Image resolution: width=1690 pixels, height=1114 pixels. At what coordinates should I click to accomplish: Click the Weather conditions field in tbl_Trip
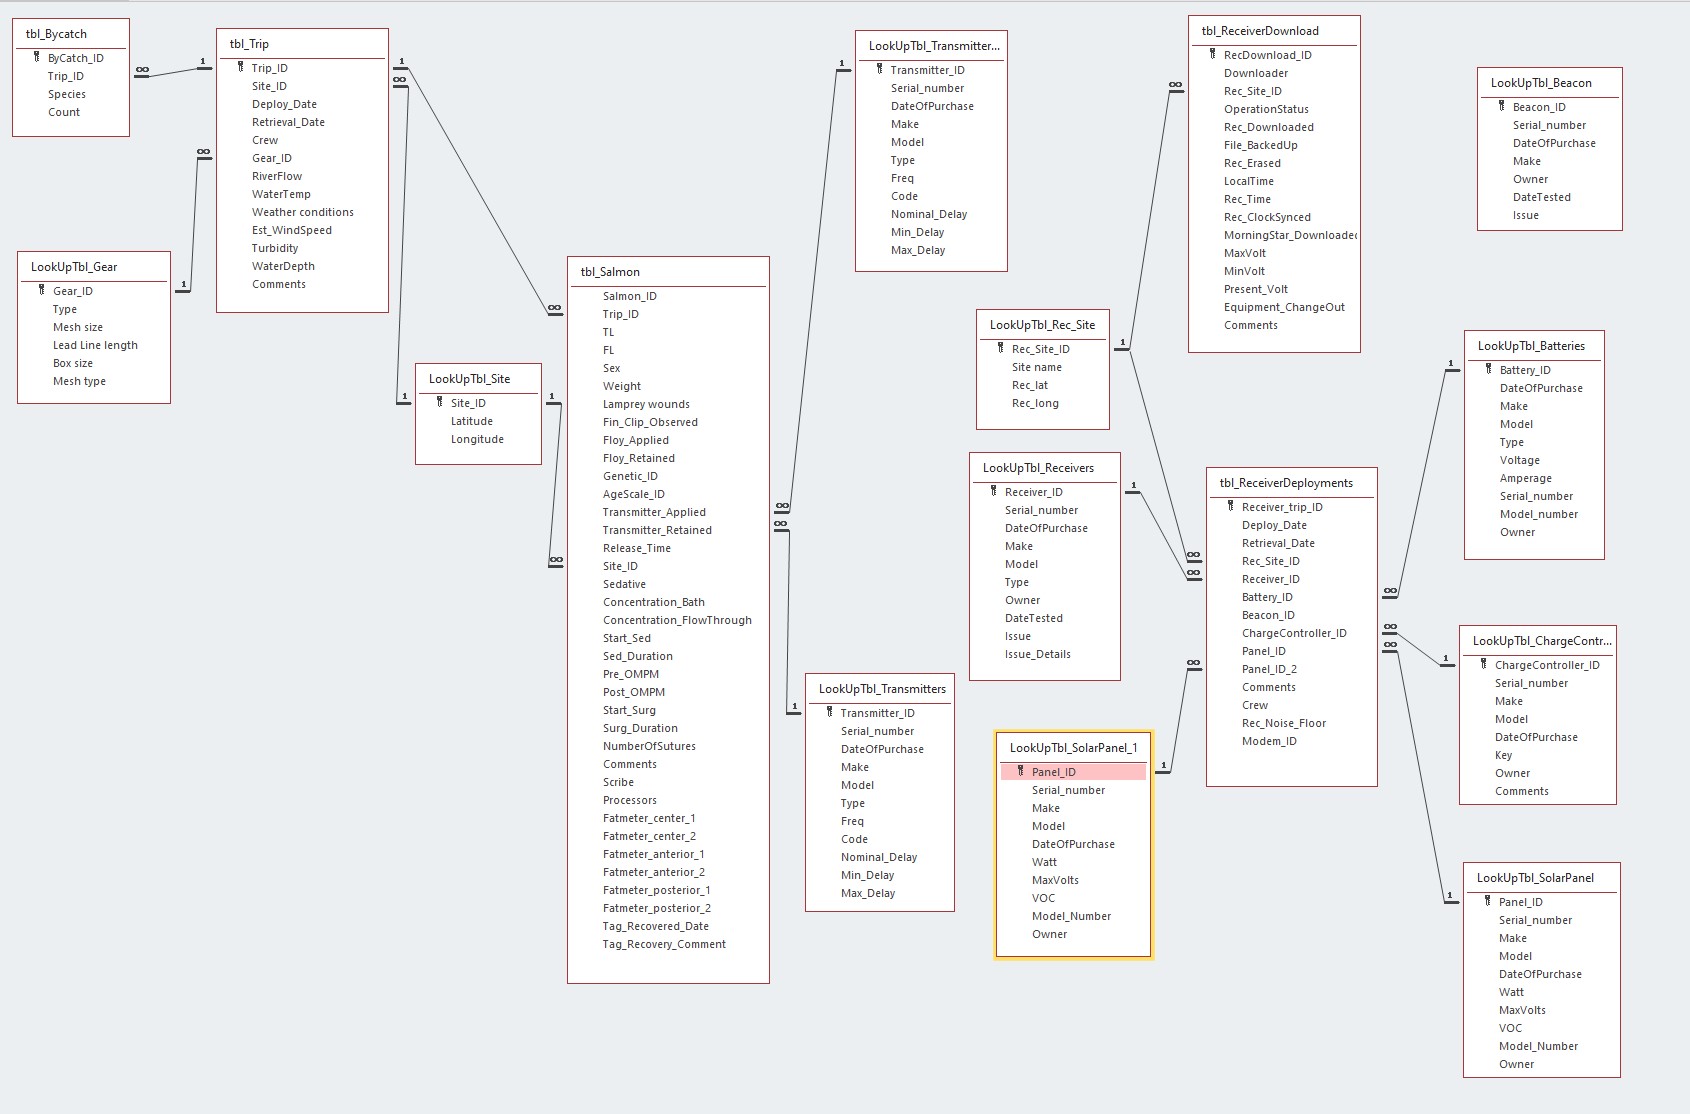pos(302,212)
